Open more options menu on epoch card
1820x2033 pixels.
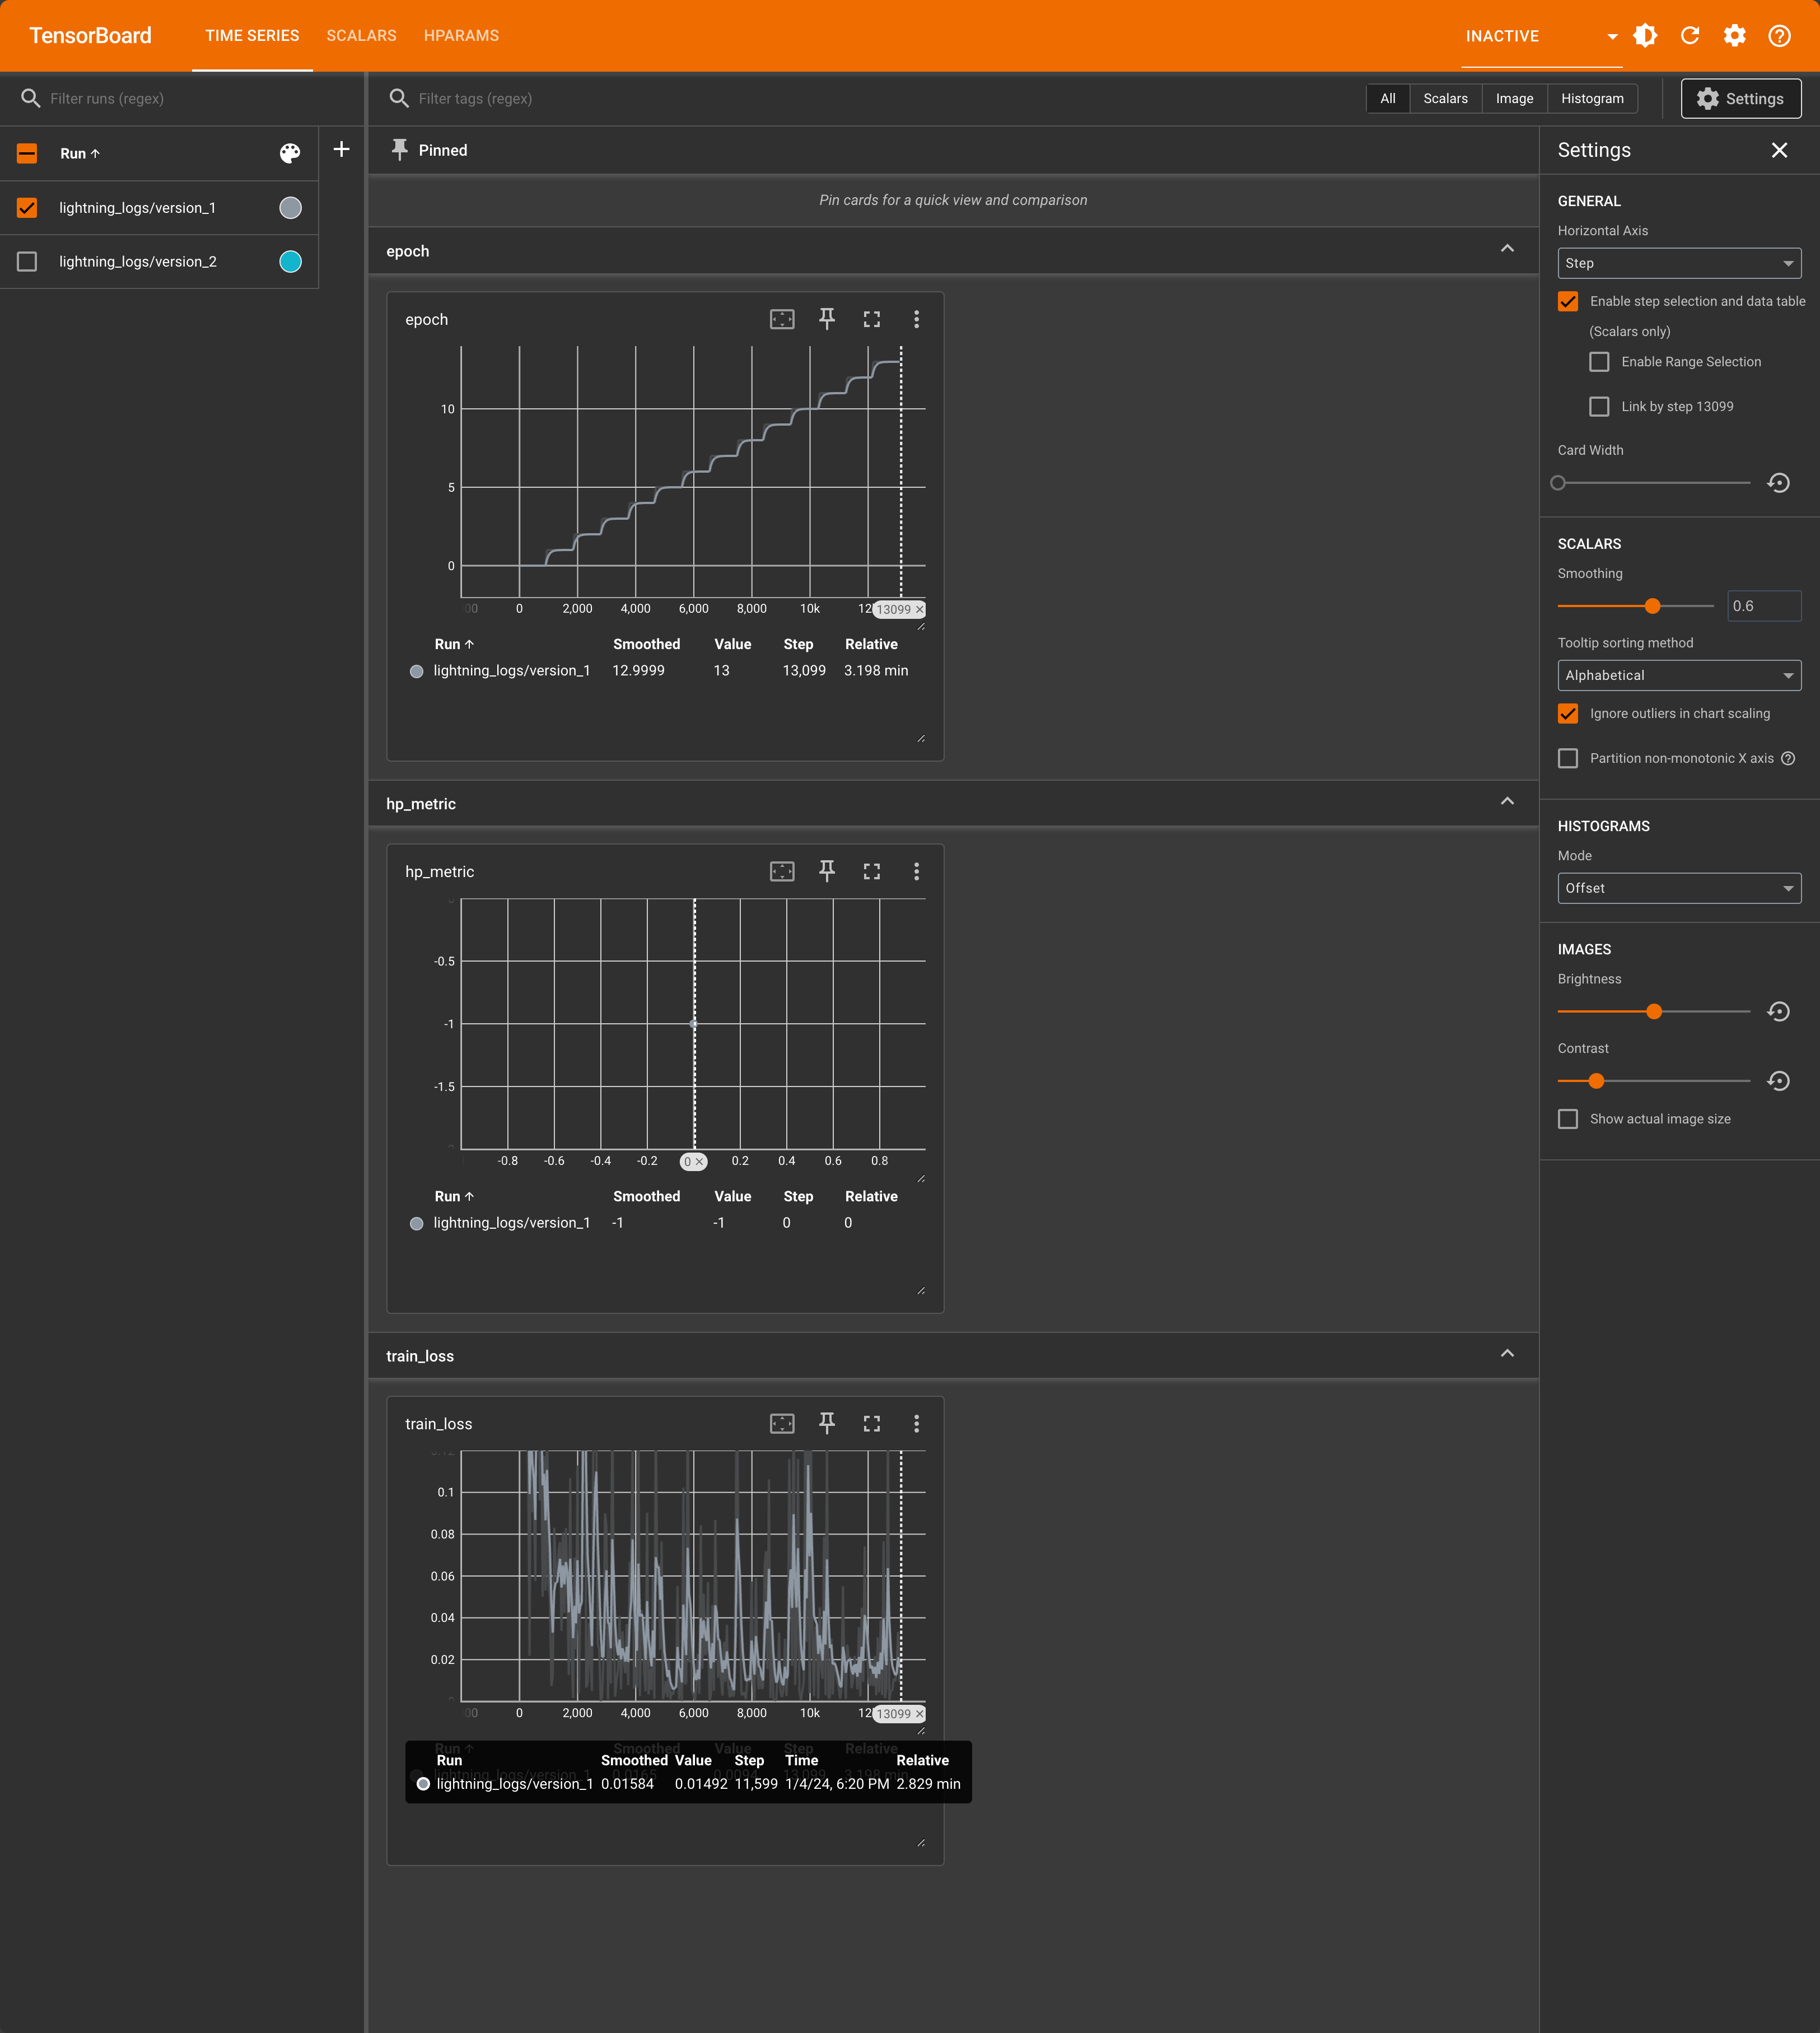(916, 319)
